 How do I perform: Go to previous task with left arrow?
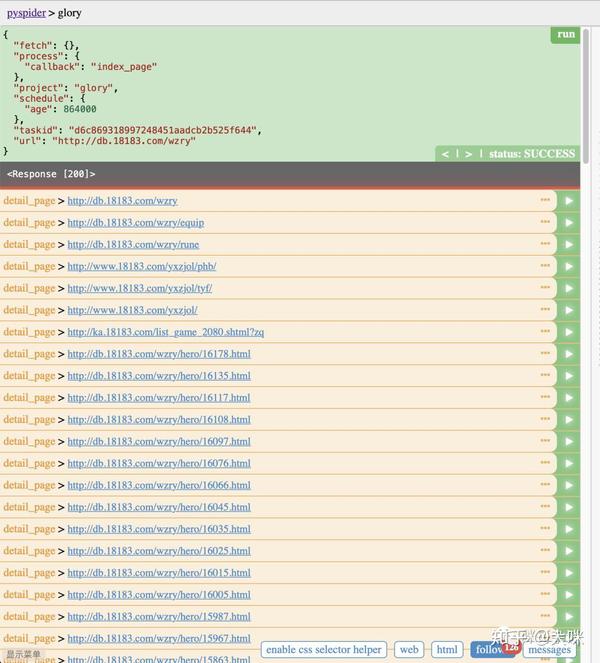point(445,154)
